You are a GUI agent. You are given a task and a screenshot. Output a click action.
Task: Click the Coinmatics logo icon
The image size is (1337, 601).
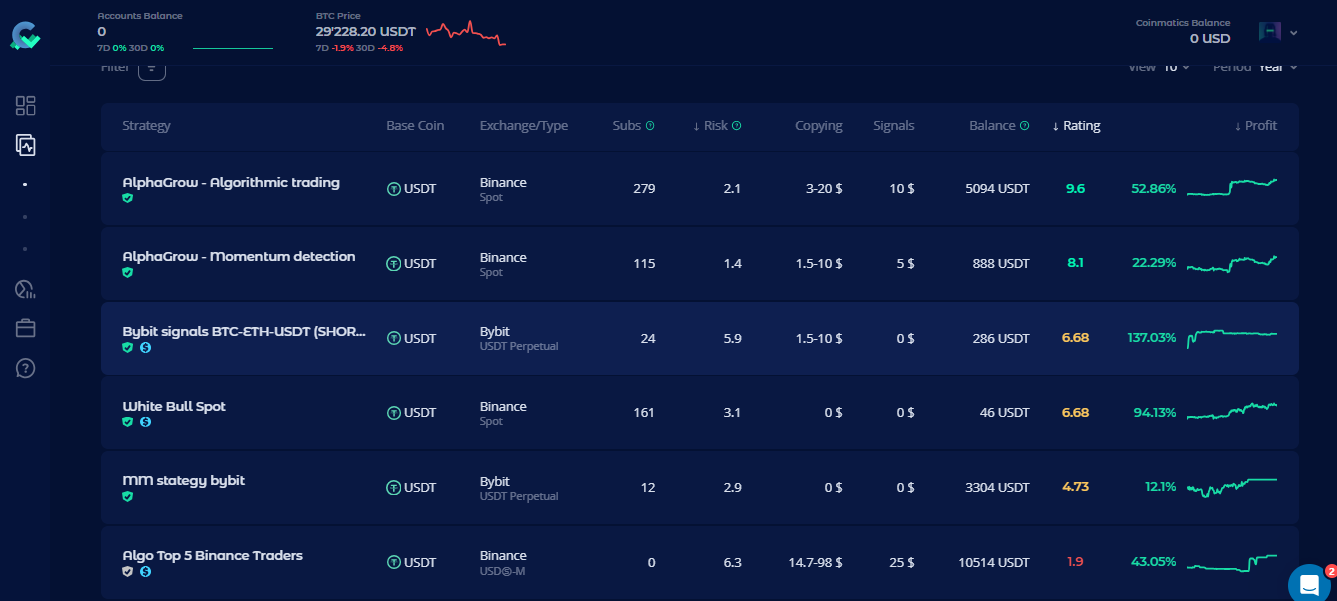25,35
